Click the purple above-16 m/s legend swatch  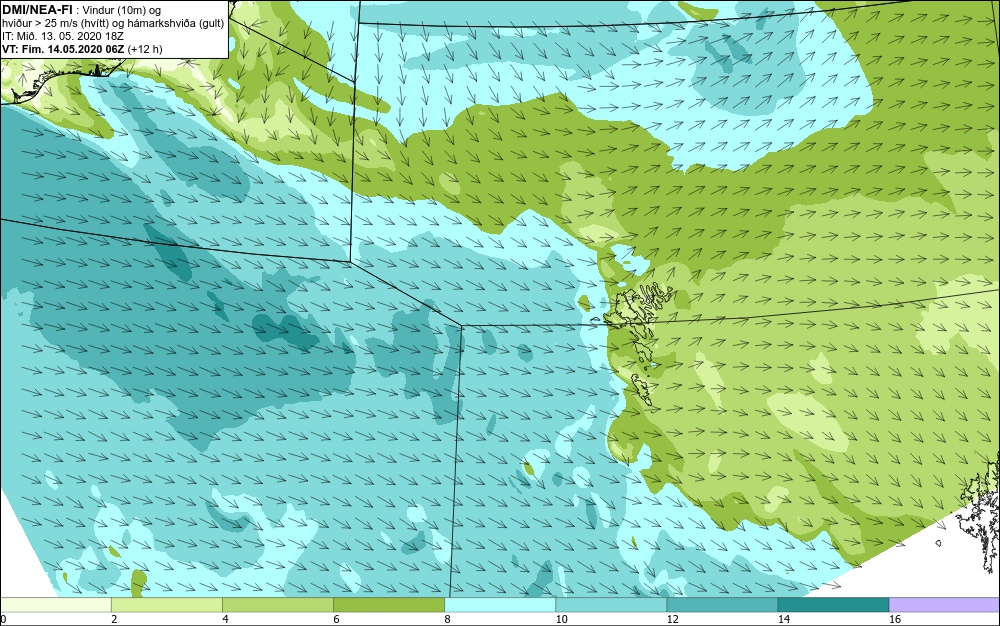(945, 604)
